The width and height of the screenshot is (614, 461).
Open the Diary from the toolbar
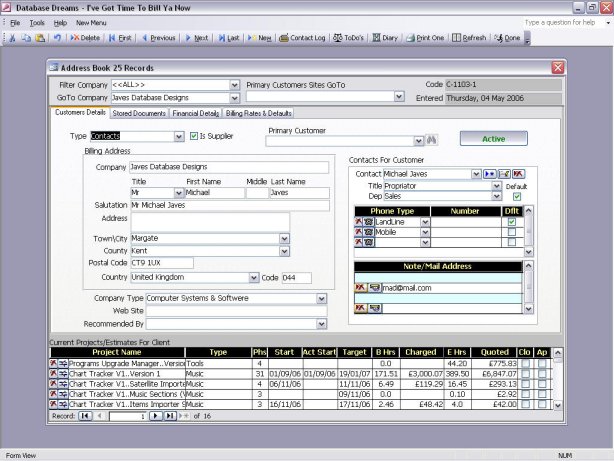coord(384,38)
